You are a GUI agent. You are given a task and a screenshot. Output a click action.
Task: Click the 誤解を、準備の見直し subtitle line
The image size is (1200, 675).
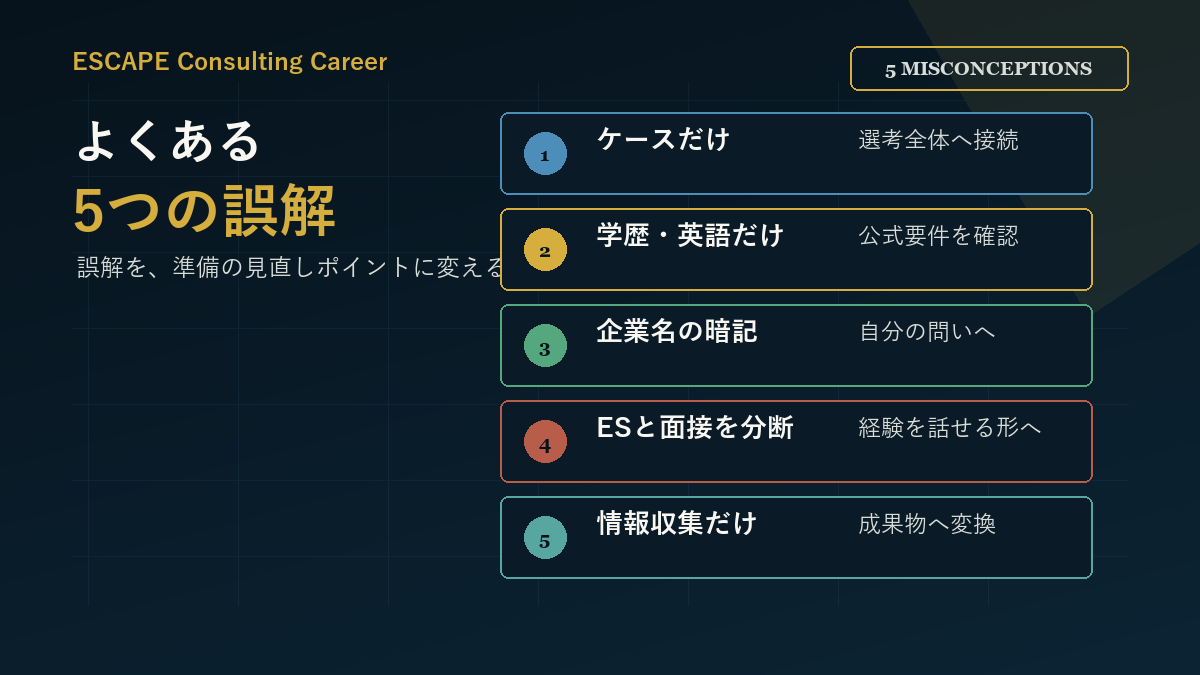point(291,267)
